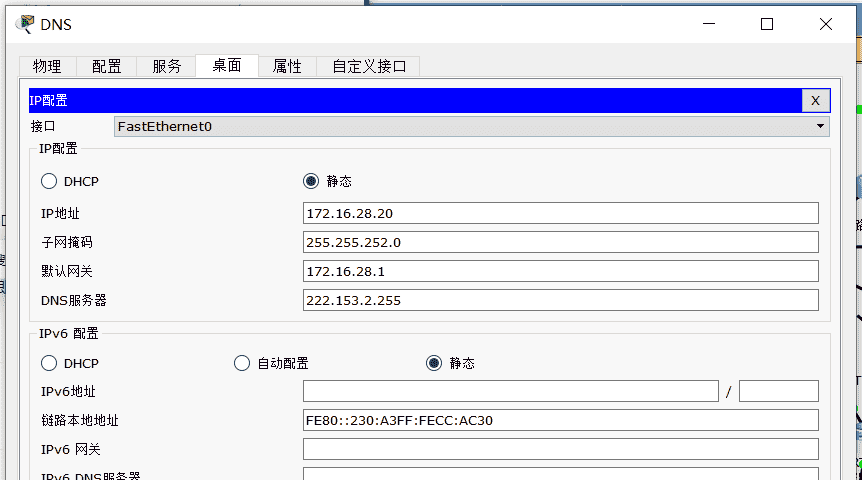Click the DNS服务器 field 222.153.2.255

click(561, 300)
